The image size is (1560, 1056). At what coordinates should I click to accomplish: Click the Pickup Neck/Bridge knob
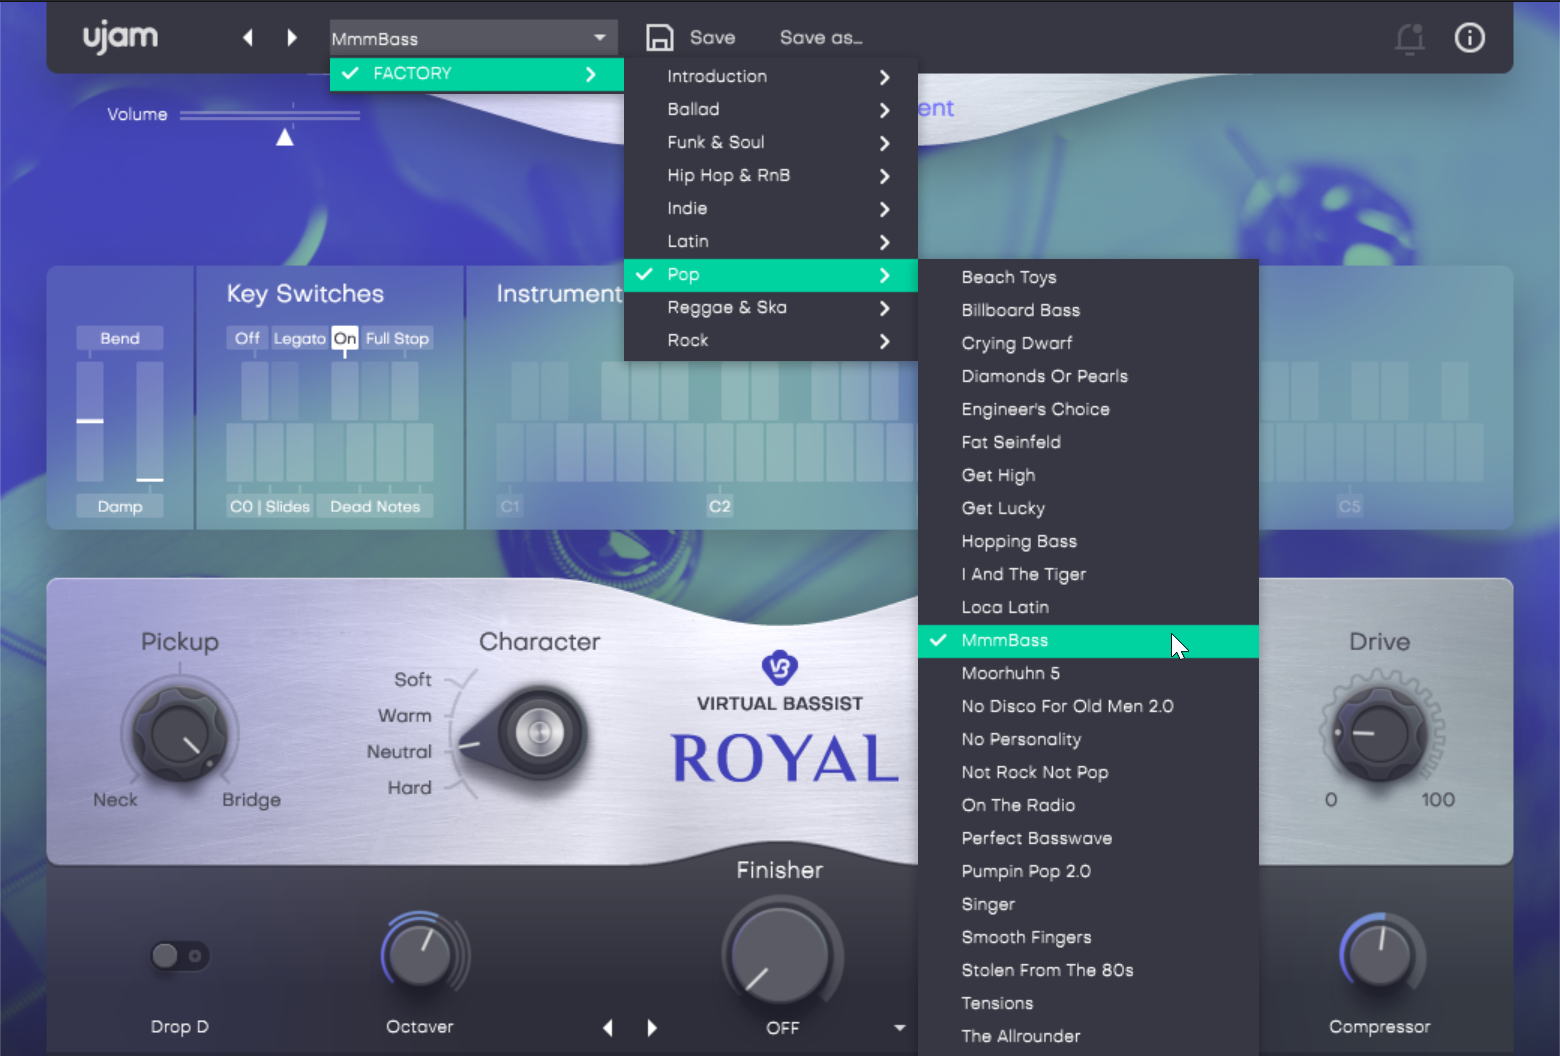coord(180,734)
